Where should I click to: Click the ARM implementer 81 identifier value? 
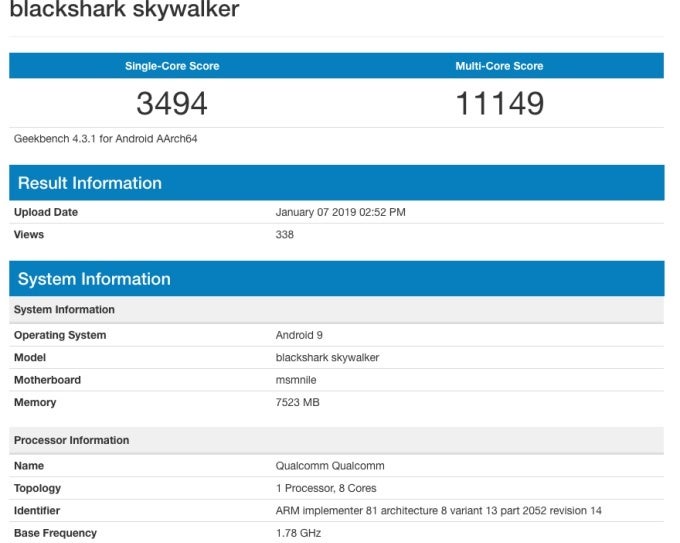[x=438, y=510]
